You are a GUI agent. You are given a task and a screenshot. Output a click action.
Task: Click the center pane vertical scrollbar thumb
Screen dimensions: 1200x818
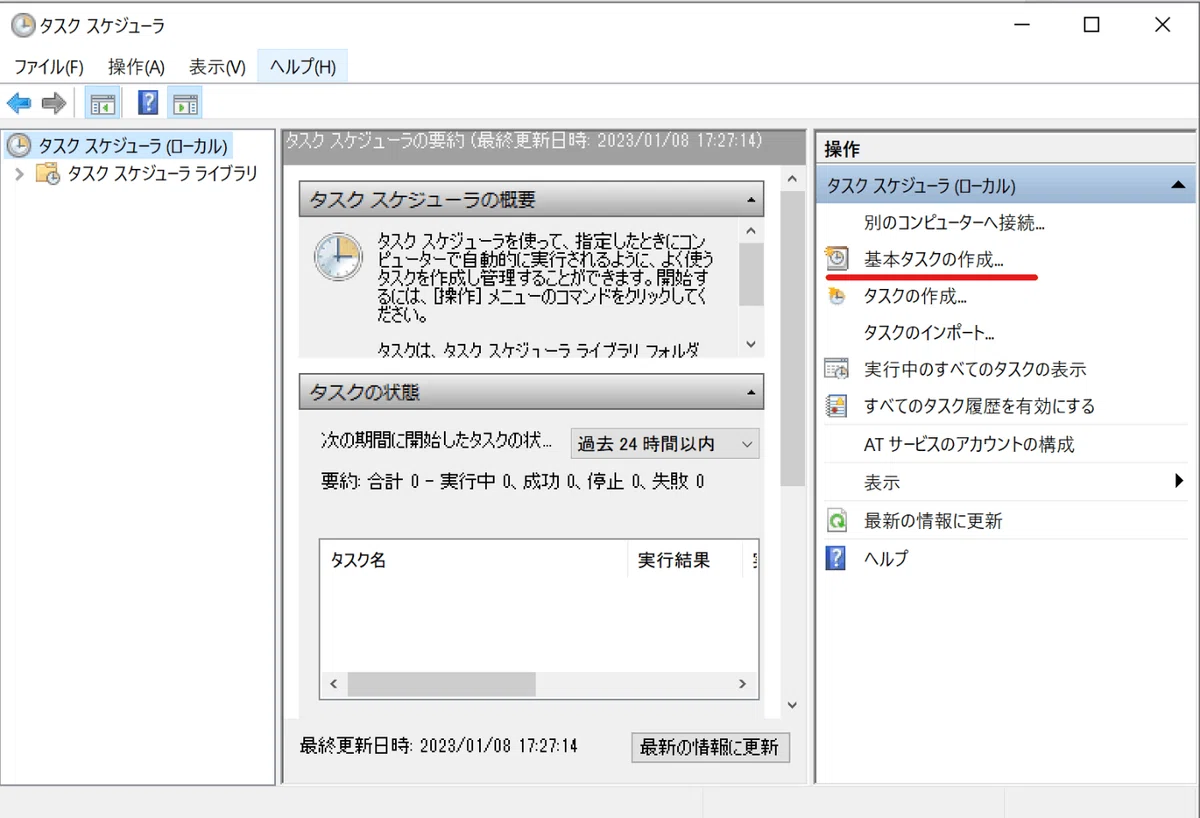[793, 338]
